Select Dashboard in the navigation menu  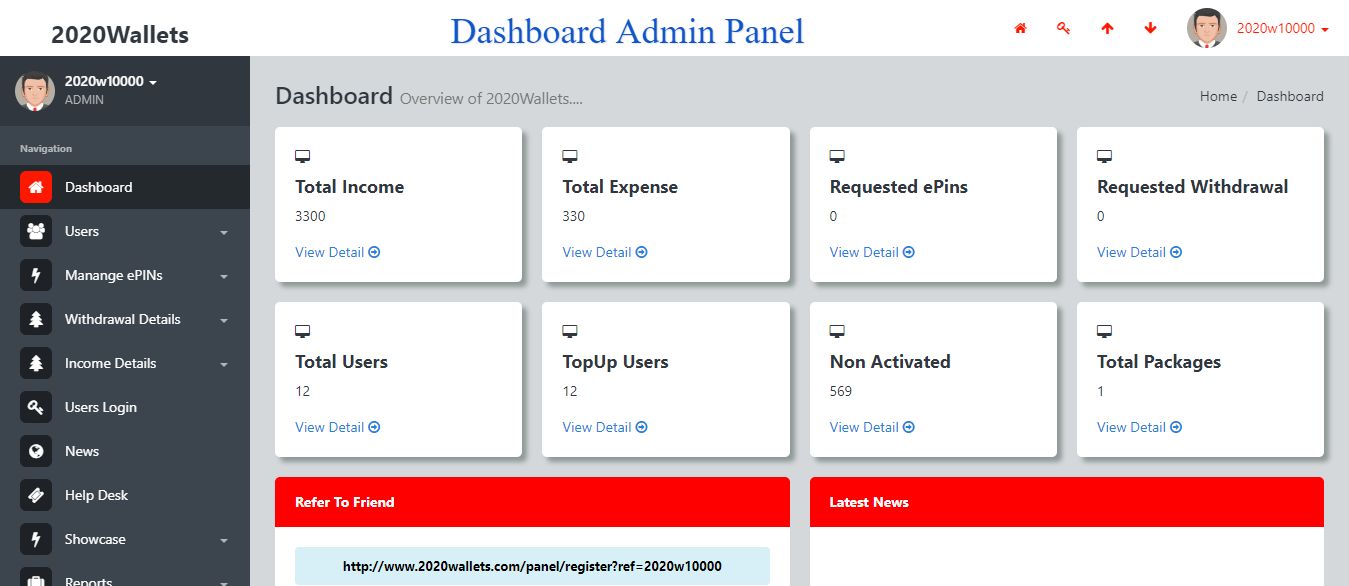(x=125, y=187)
